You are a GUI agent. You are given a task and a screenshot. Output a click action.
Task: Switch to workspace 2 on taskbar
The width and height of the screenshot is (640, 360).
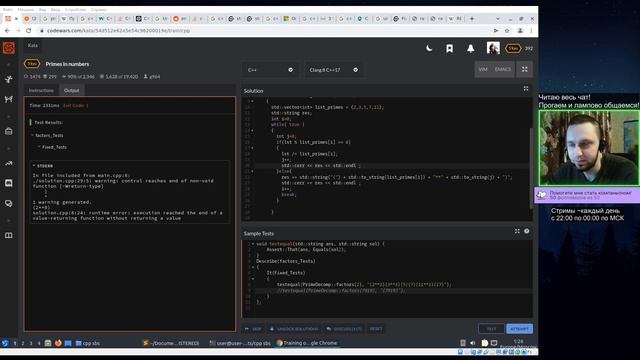tap(23, 343)
